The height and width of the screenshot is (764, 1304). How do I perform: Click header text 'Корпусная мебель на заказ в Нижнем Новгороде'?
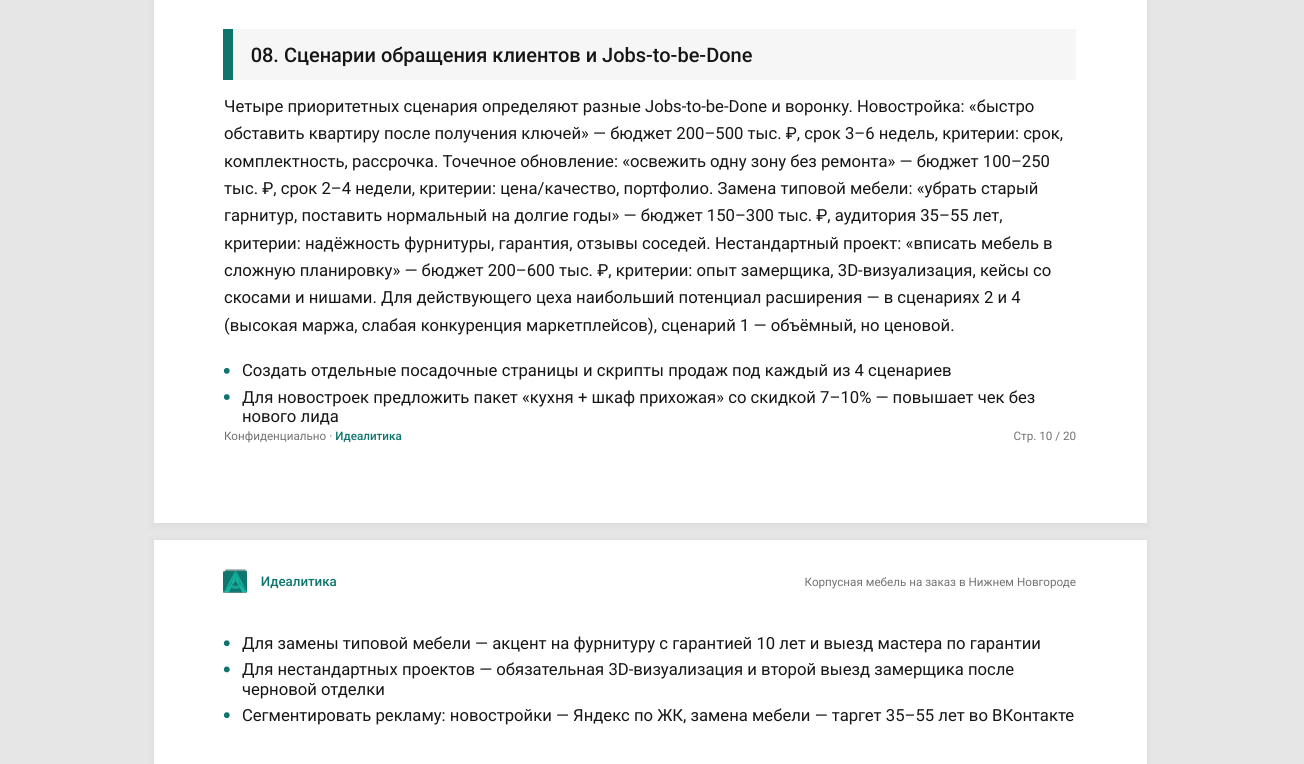click(x=940, y=582)
